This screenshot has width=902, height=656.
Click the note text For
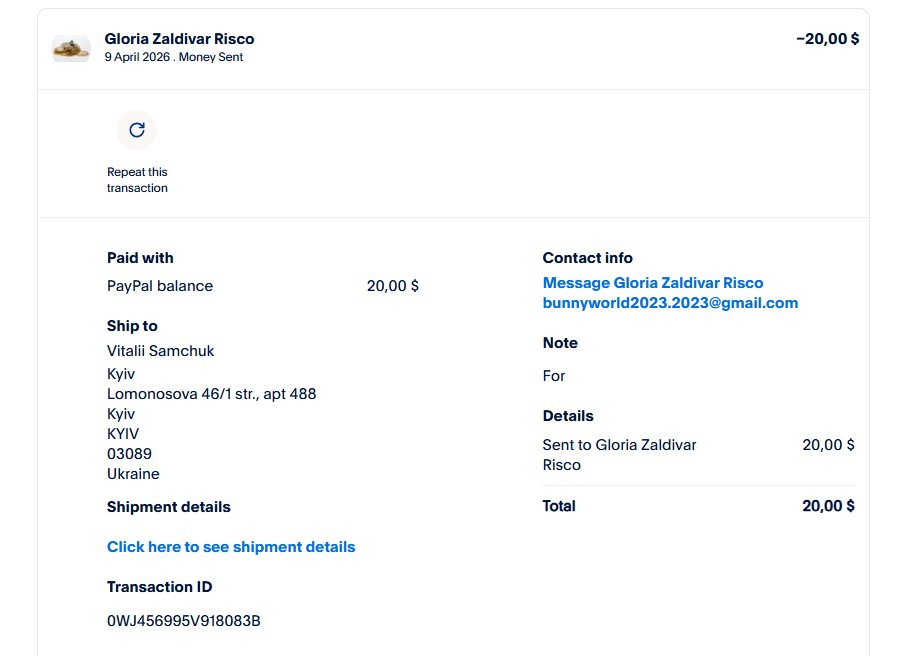click(x=554, y=376)
